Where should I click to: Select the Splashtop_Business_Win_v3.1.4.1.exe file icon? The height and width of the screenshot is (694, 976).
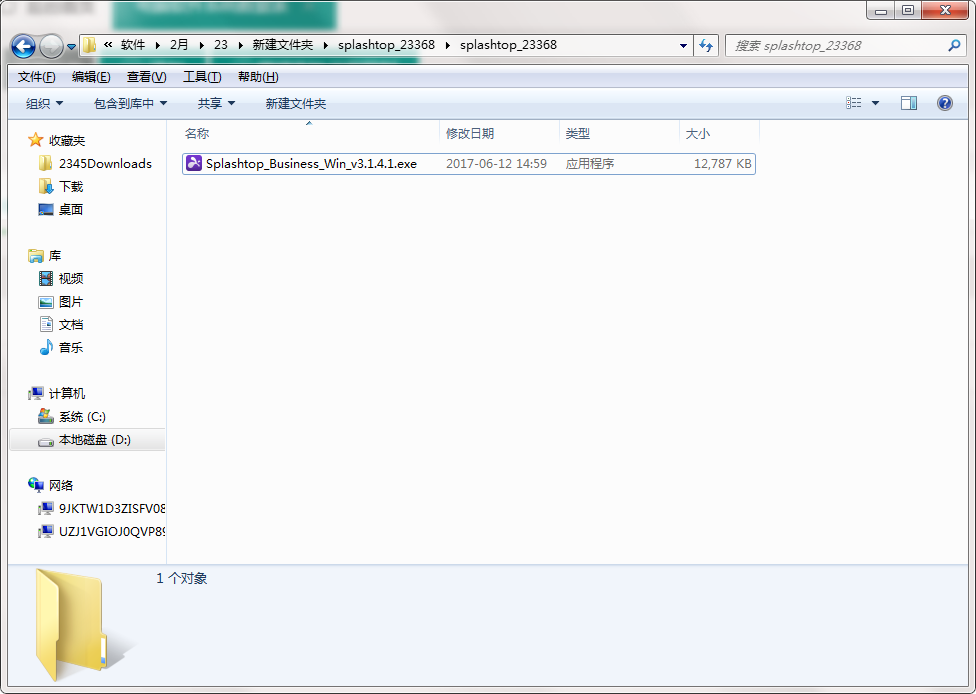tap(194, 163)
